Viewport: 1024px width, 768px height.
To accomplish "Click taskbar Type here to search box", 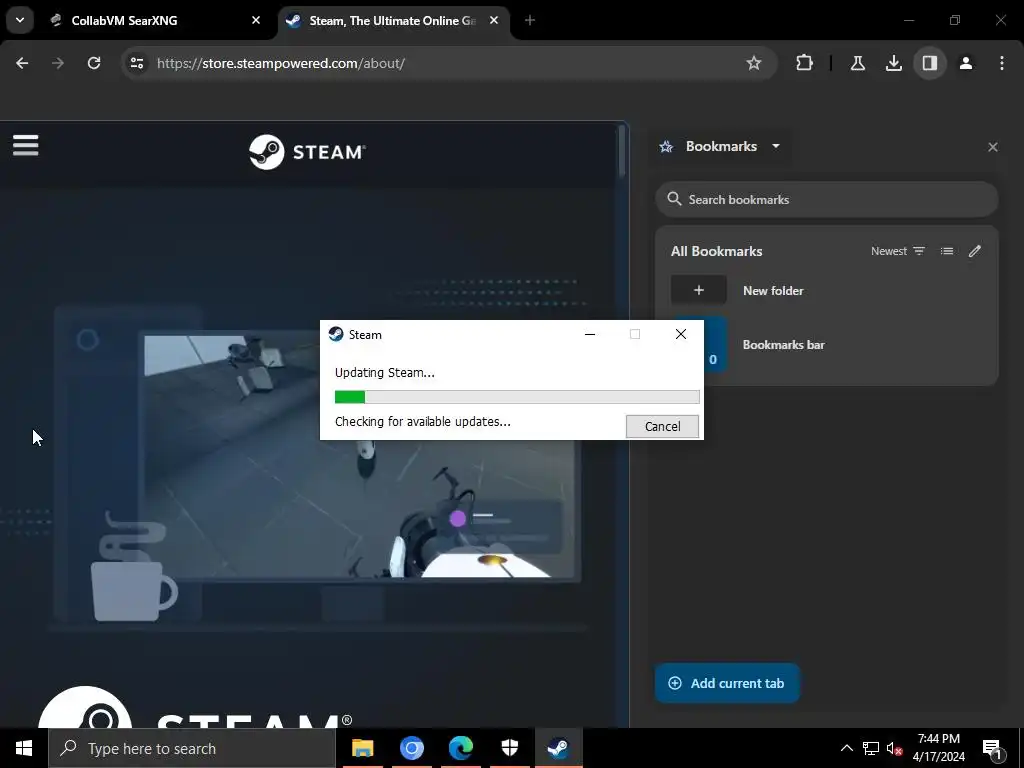I will (192, 748).
